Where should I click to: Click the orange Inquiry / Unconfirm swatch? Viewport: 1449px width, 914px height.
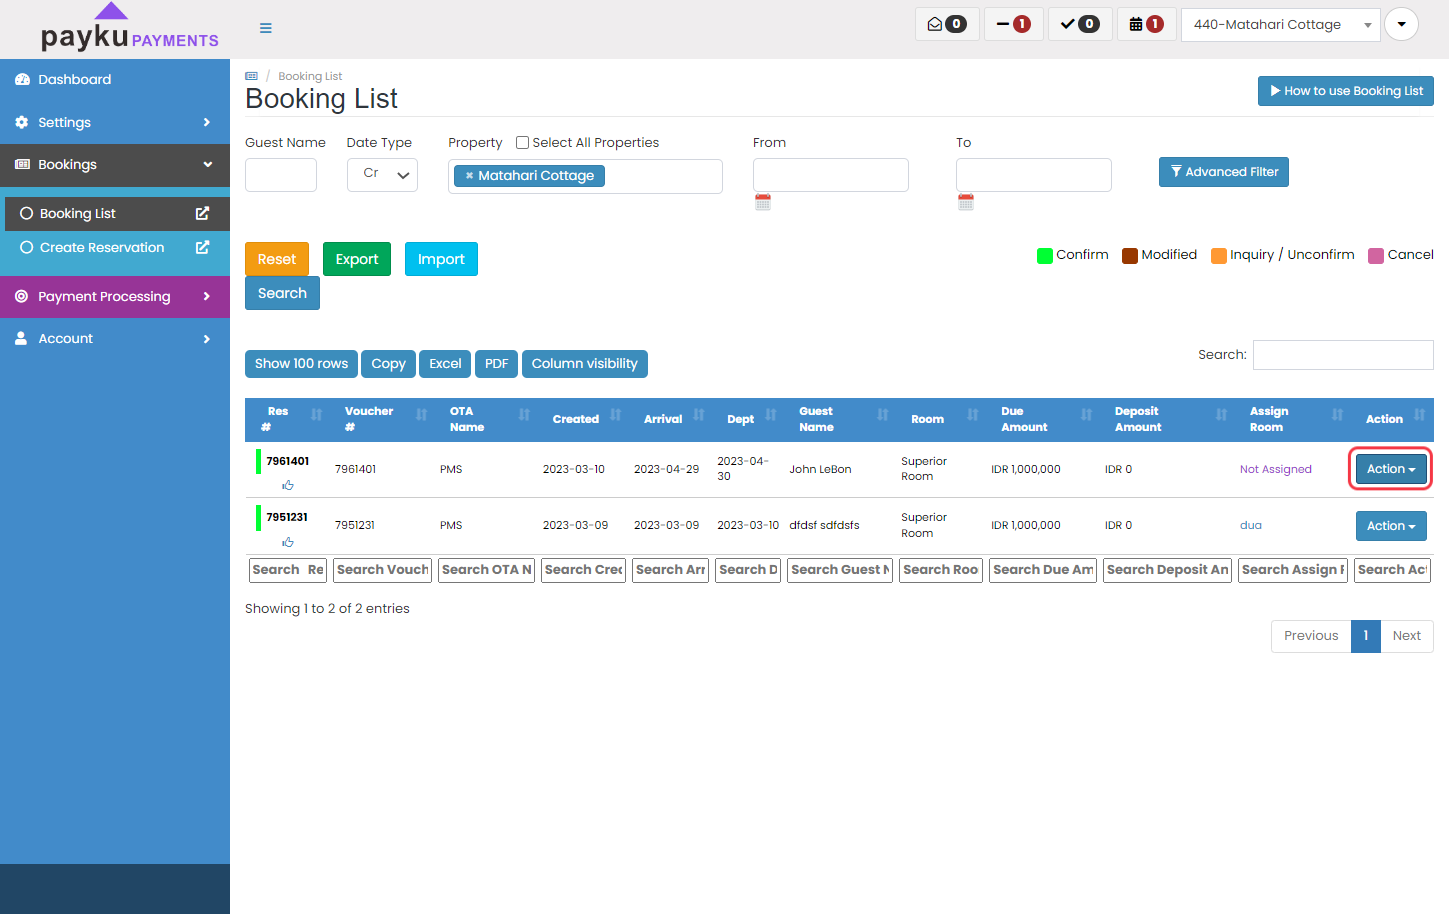[x=1219, y=255]
